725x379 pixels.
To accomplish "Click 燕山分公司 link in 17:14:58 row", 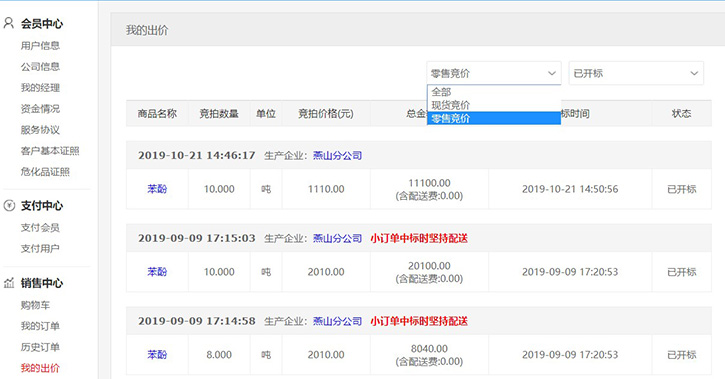I will (x=338, y=321).
